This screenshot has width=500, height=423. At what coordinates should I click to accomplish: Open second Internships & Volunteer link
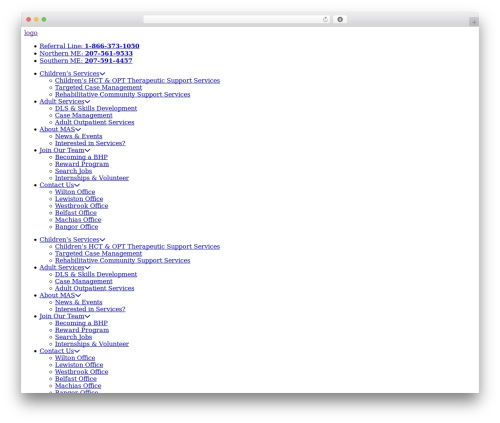92,344
